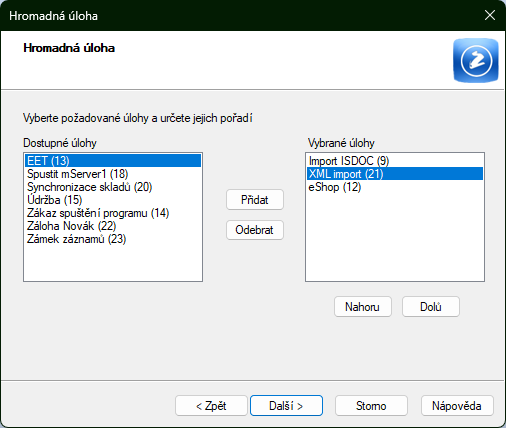Image resolution: width=506 pixels, height=428 pixels.
Task: Move task down with Dolů button
Action: 431,307
